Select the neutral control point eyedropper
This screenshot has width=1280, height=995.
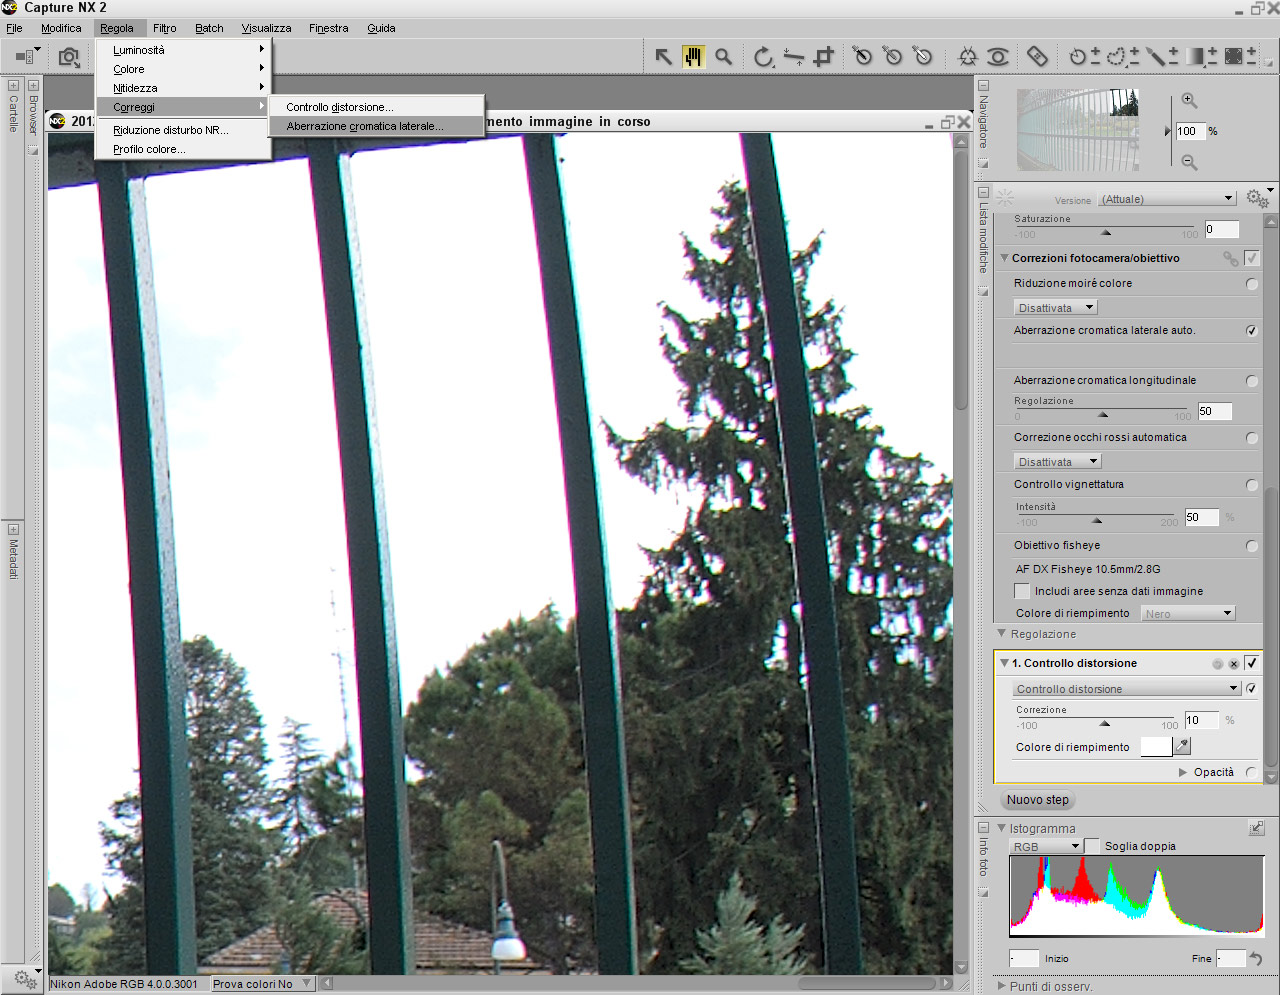892,57
